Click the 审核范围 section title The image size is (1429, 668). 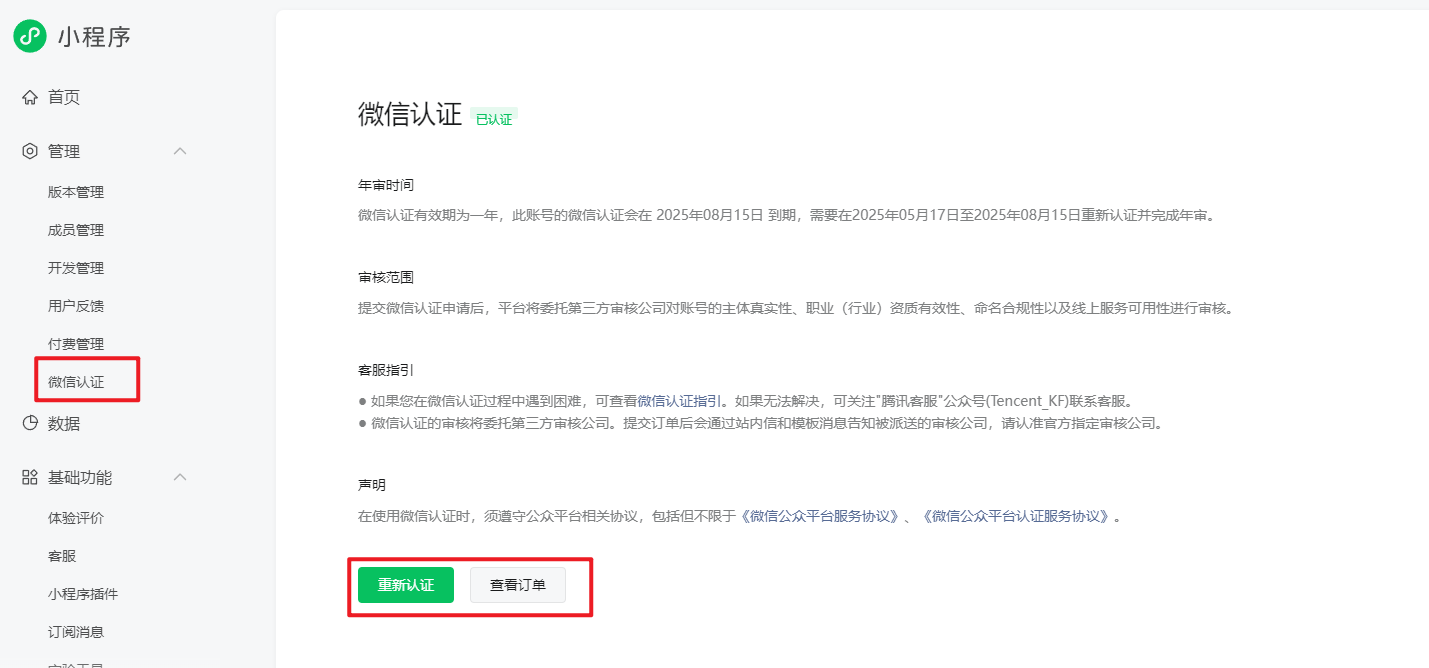point(386,277)
